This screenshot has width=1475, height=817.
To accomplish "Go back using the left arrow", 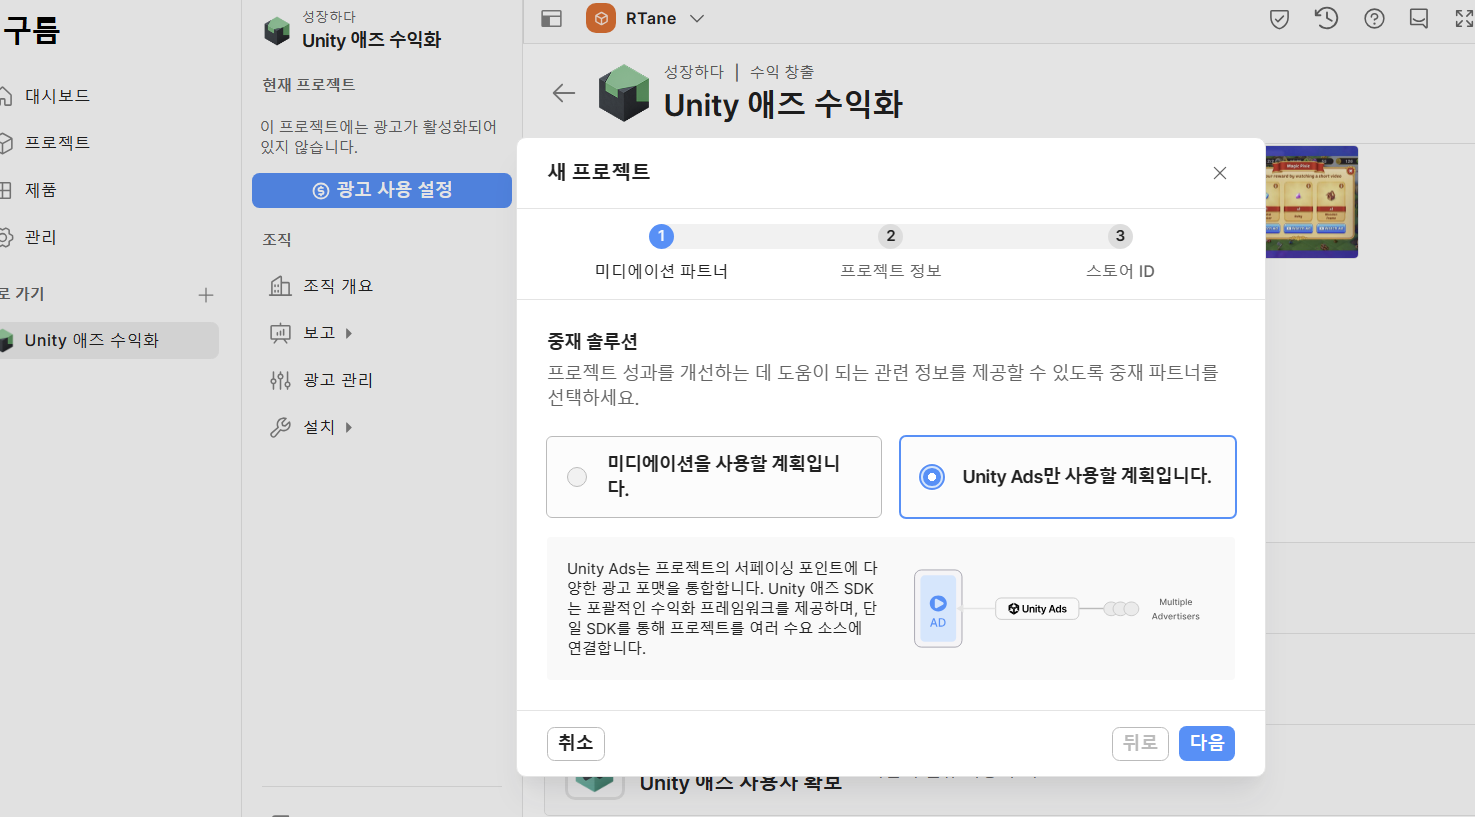I will [564, 93].
